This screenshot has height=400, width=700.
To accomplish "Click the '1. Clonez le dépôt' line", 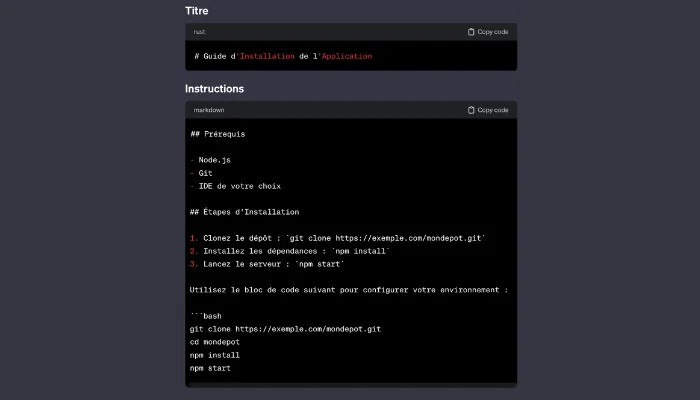I will click(x=337, y=238).
